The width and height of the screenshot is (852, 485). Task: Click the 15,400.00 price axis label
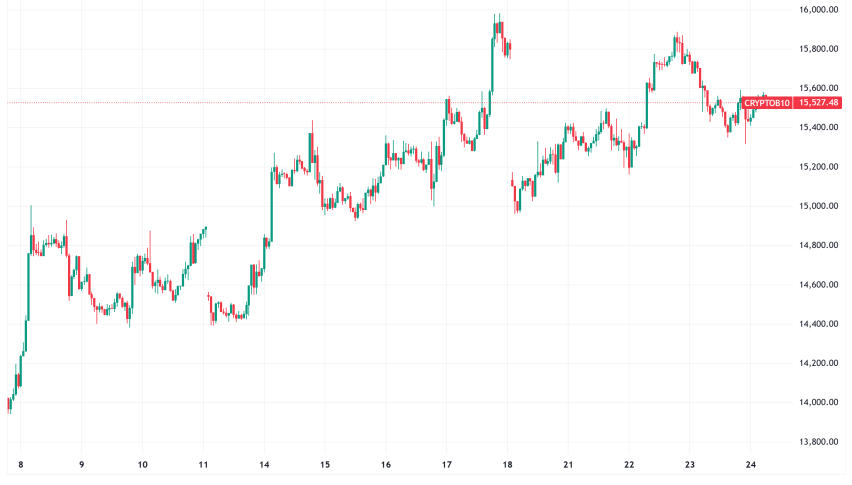pos(817,128)
